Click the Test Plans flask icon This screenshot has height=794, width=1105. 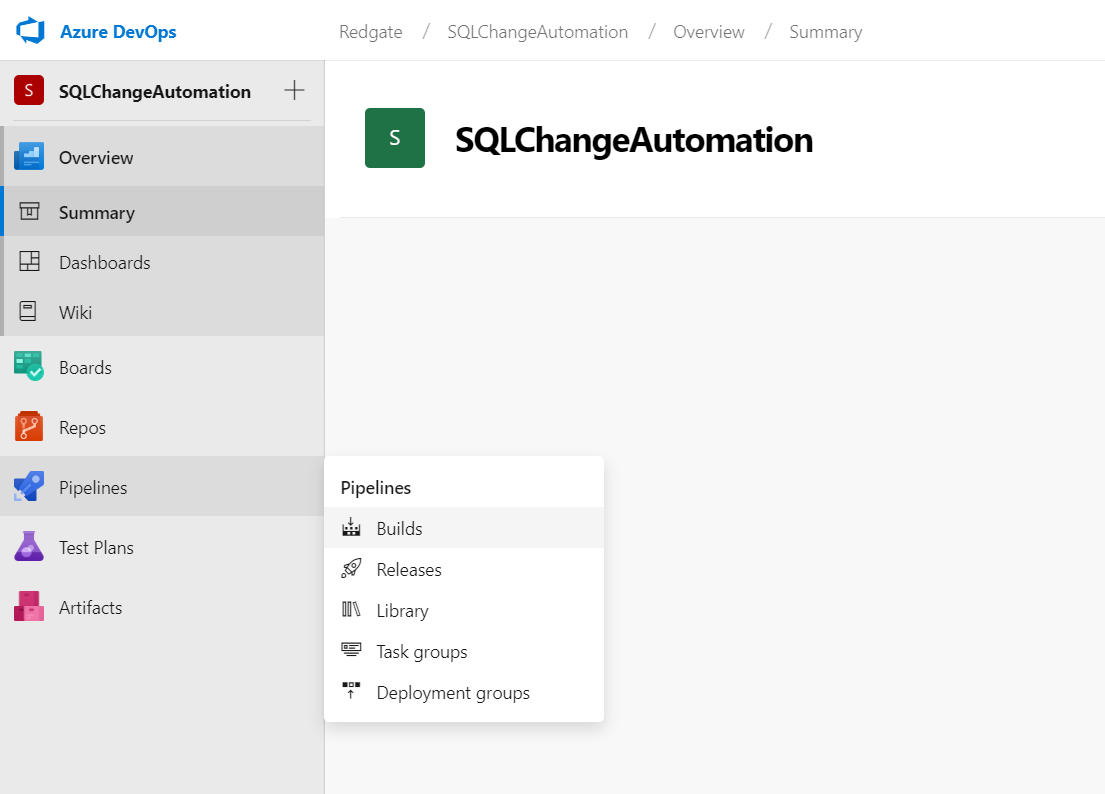coord(29,547)
